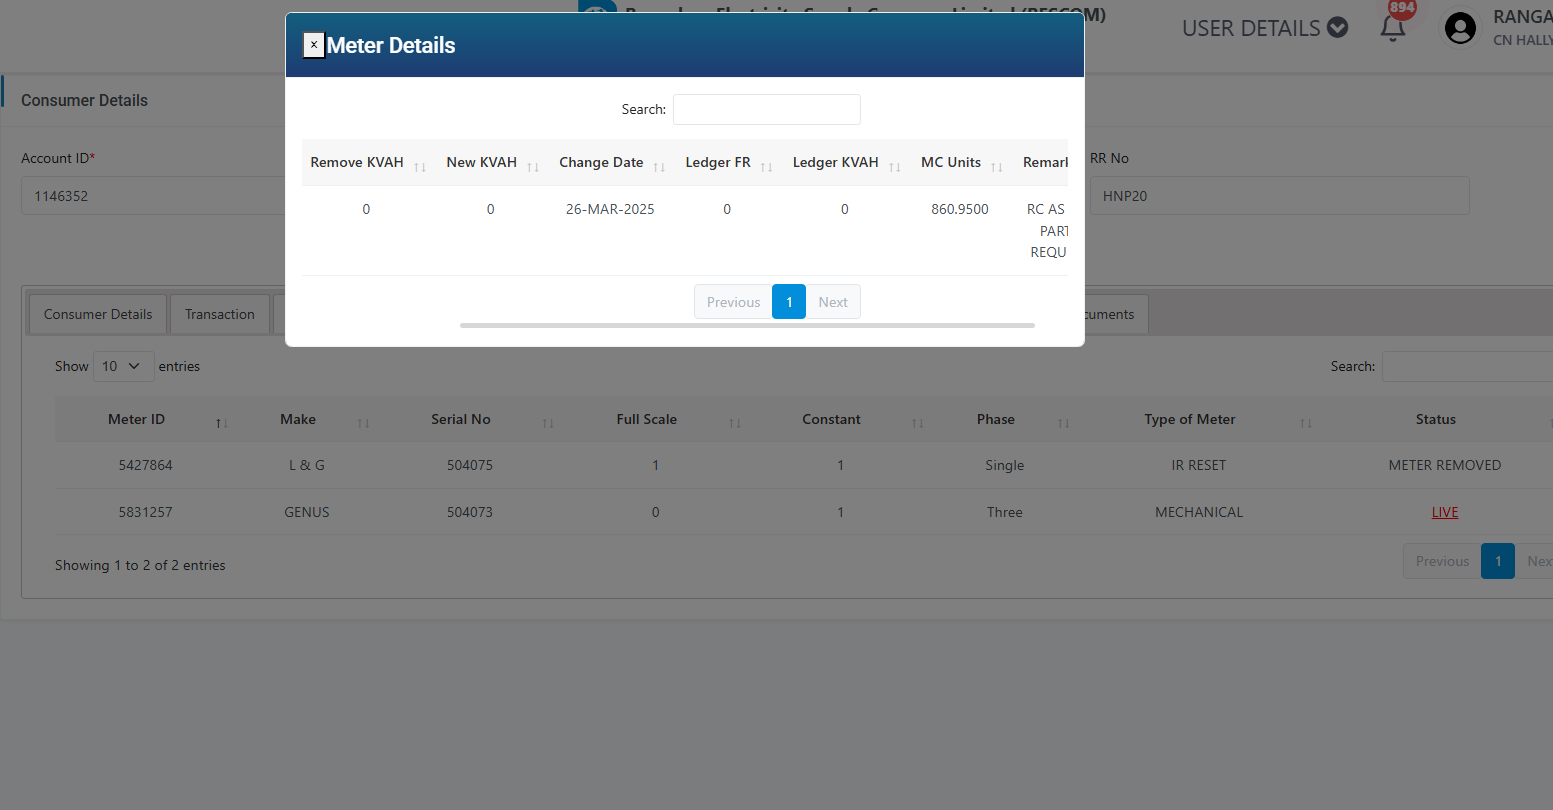Screen dimensions: 1553x810
Task: Click the Three phase cell
Action: tap(1004, 512)
